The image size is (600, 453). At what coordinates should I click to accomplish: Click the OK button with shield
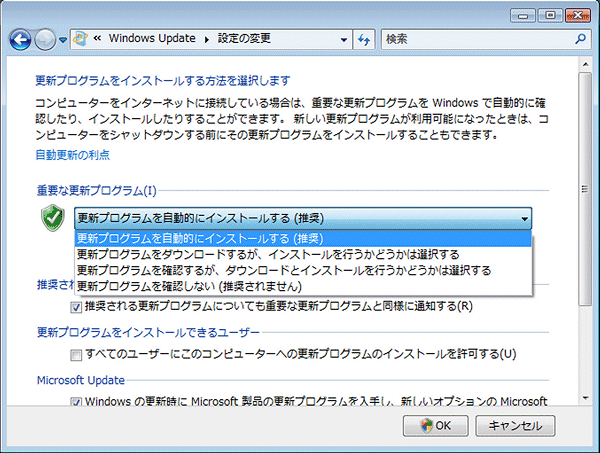pyautogui.click(x=435, y=425)
